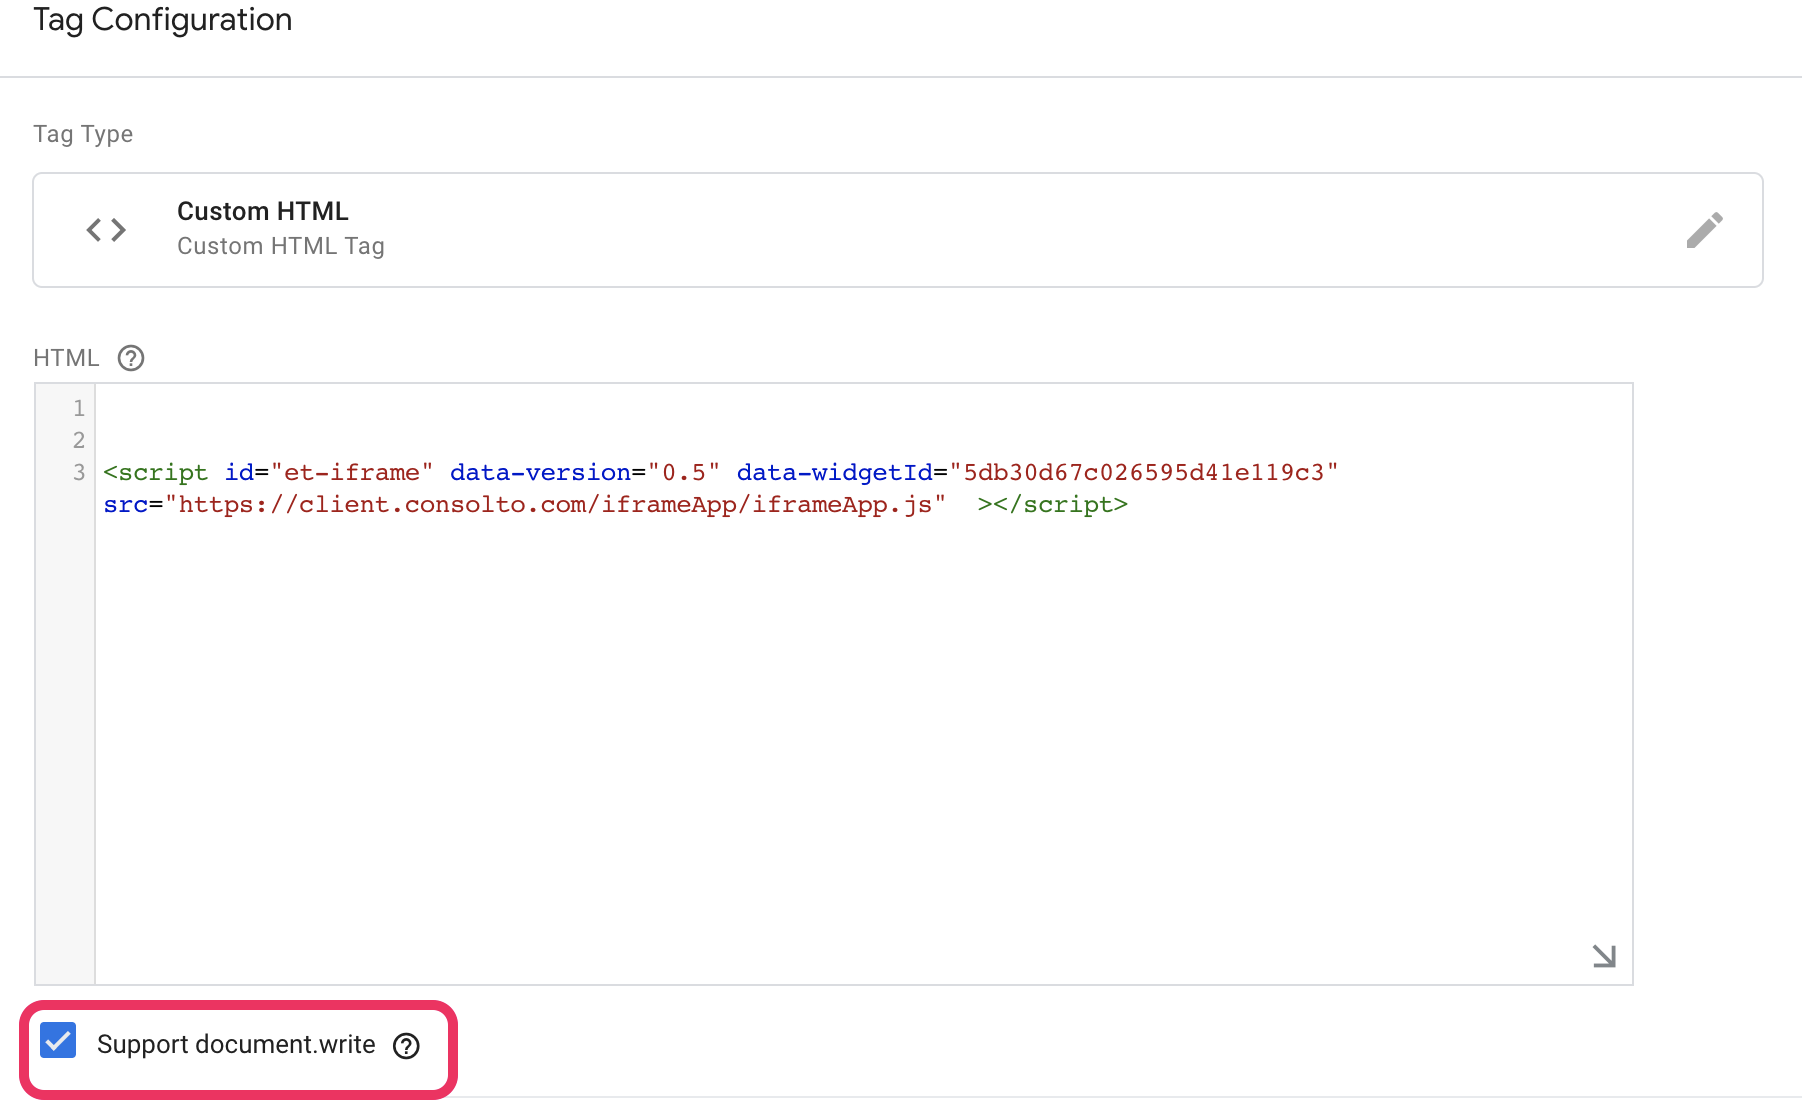Click line number 2 in the gutter

(78, 440)
